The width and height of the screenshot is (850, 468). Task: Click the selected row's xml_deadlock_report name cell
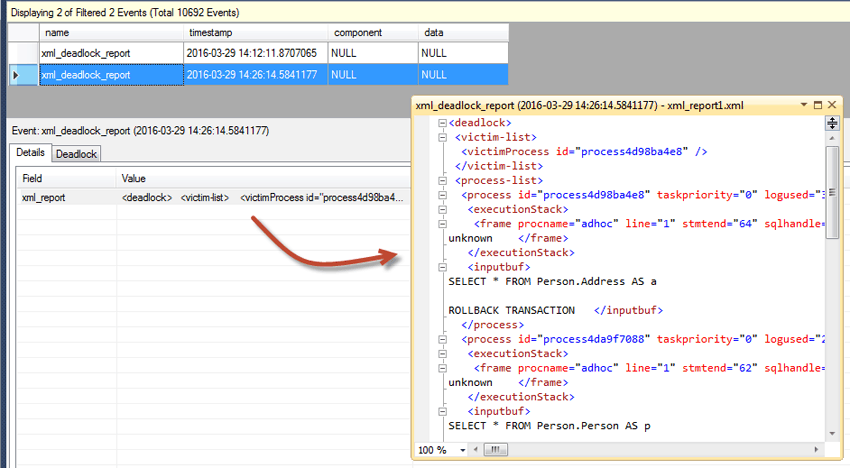[111, 75]
